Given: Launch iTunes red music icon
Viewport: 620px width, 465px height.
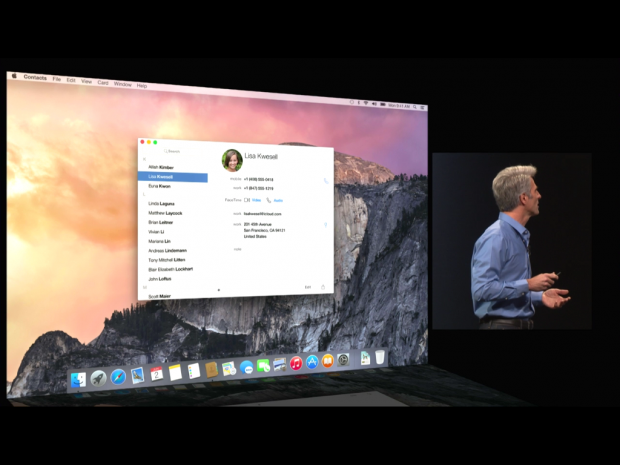Looking at the screenshot, I should pos(296,363).
